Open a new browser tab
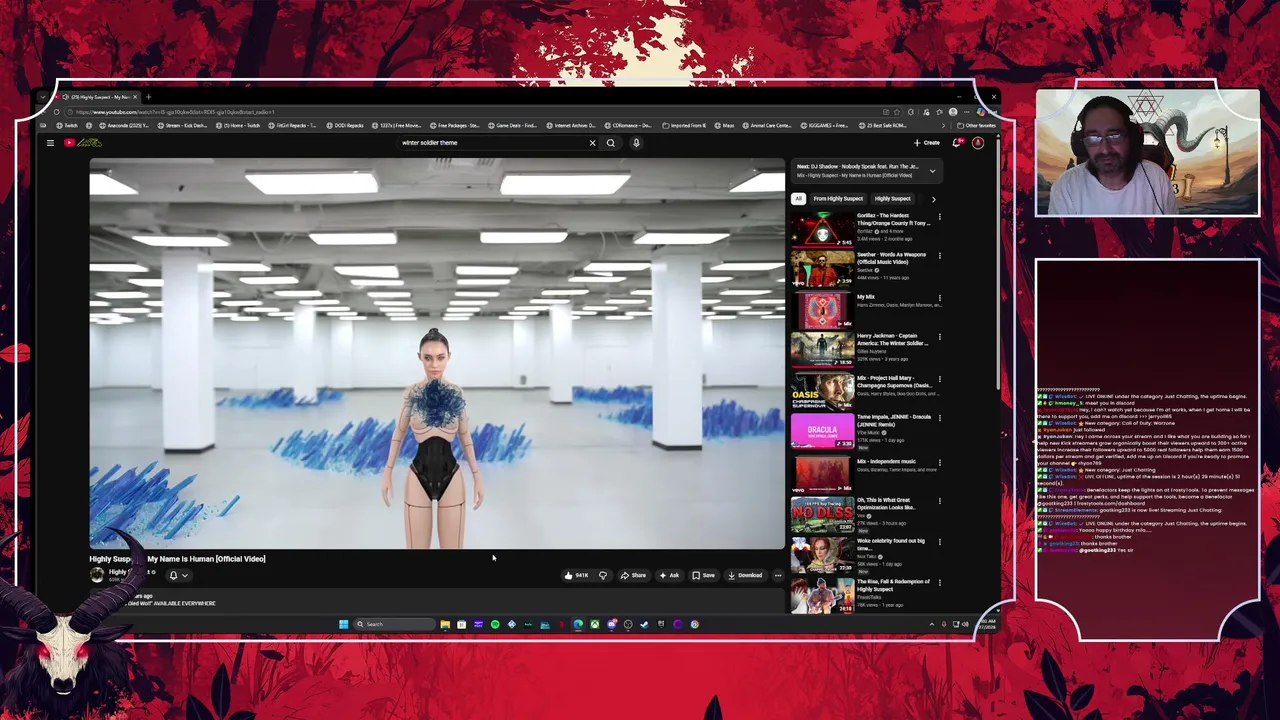Viewport: 1280px width, 720px height. coord(148,97)
